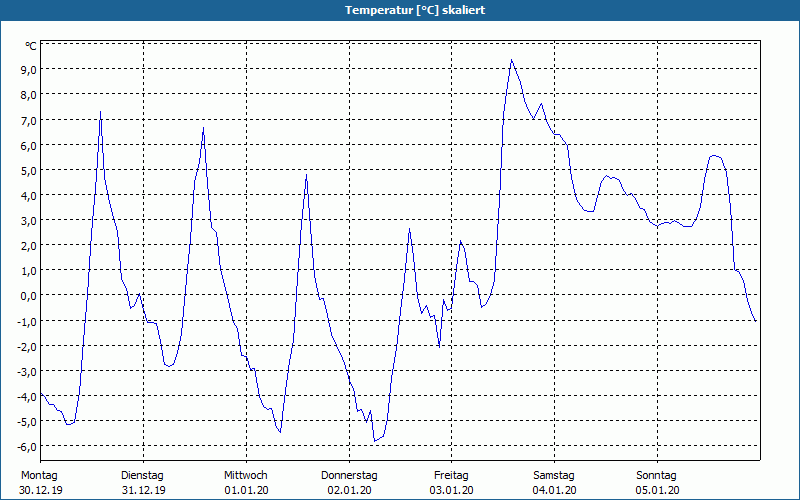
Task: Click the highest temperature peak on Friday
Action: (511, 60)
